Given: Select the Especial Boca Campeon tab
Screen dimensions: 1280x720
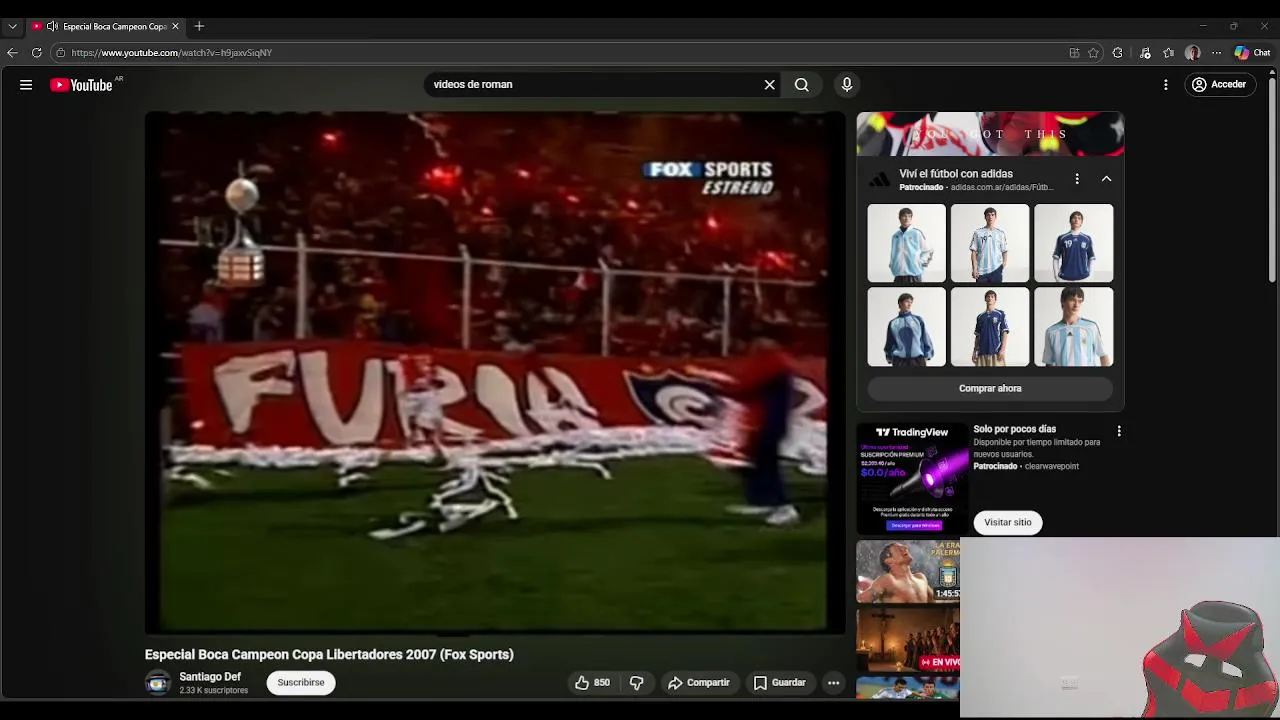Looking at the screenshot, I should [105, 26].
